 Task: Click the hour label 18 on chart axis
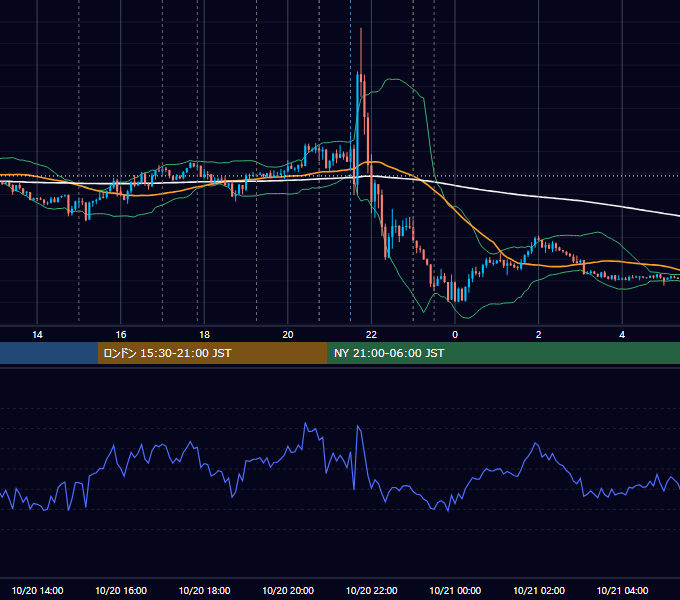pos(204,335)
